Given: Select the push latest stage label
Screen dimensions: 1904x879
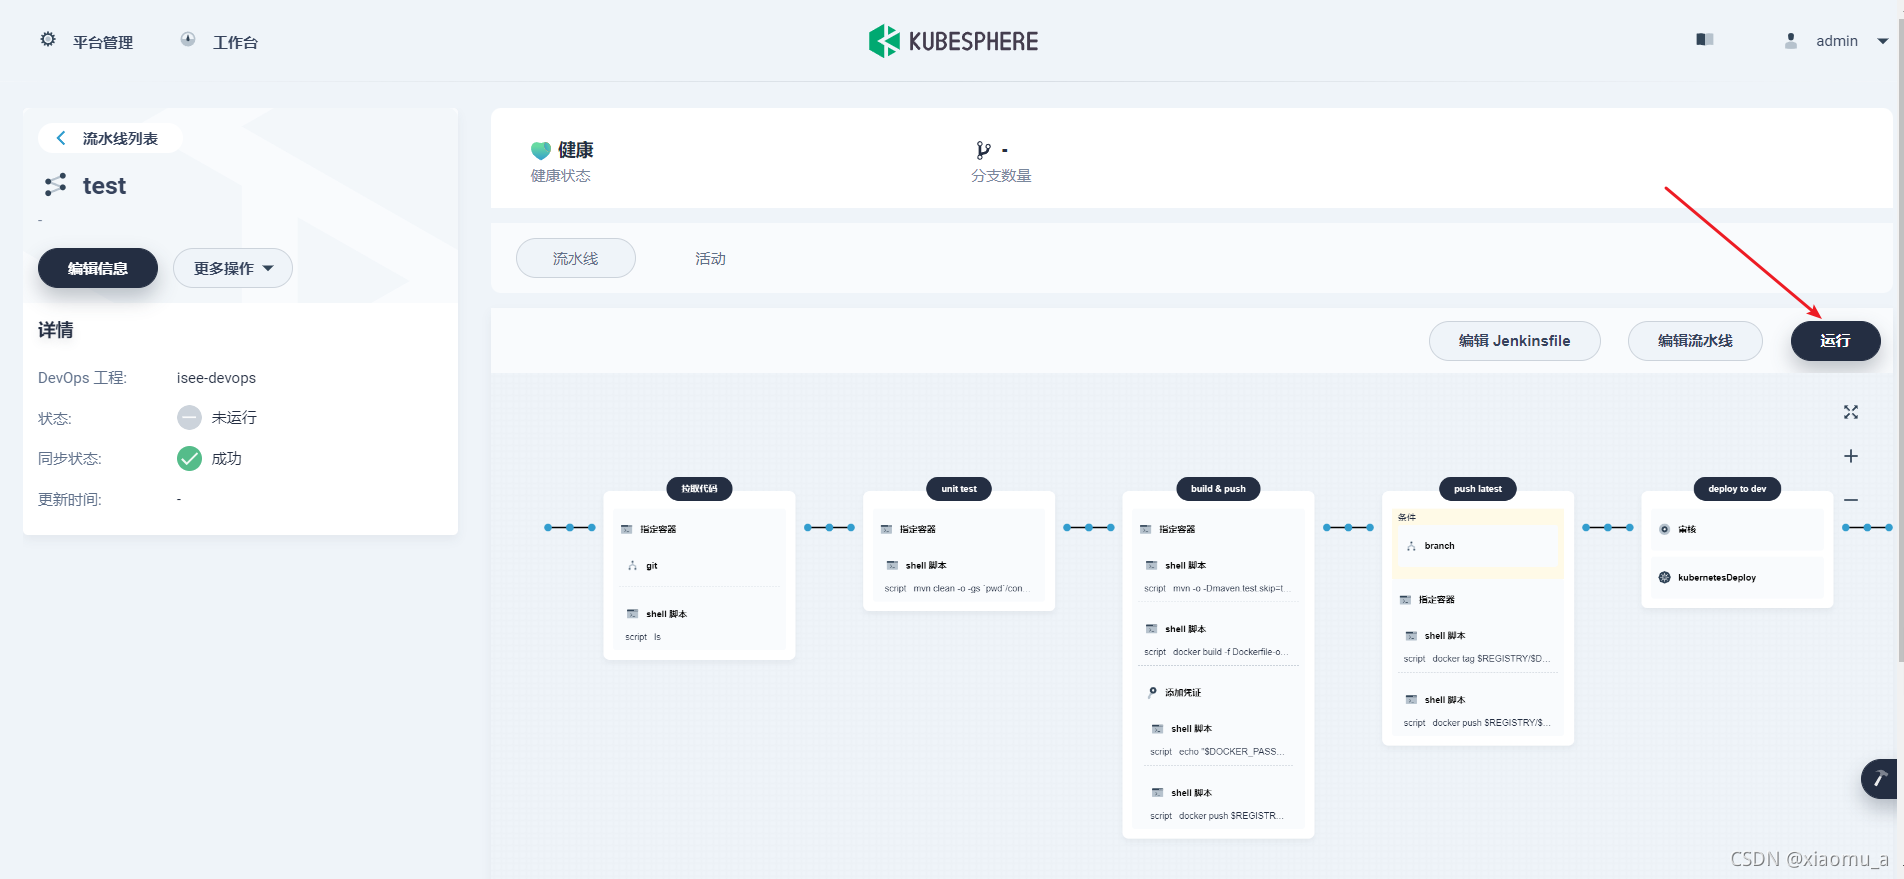Looking at the screenshot, I should 1478,489.
